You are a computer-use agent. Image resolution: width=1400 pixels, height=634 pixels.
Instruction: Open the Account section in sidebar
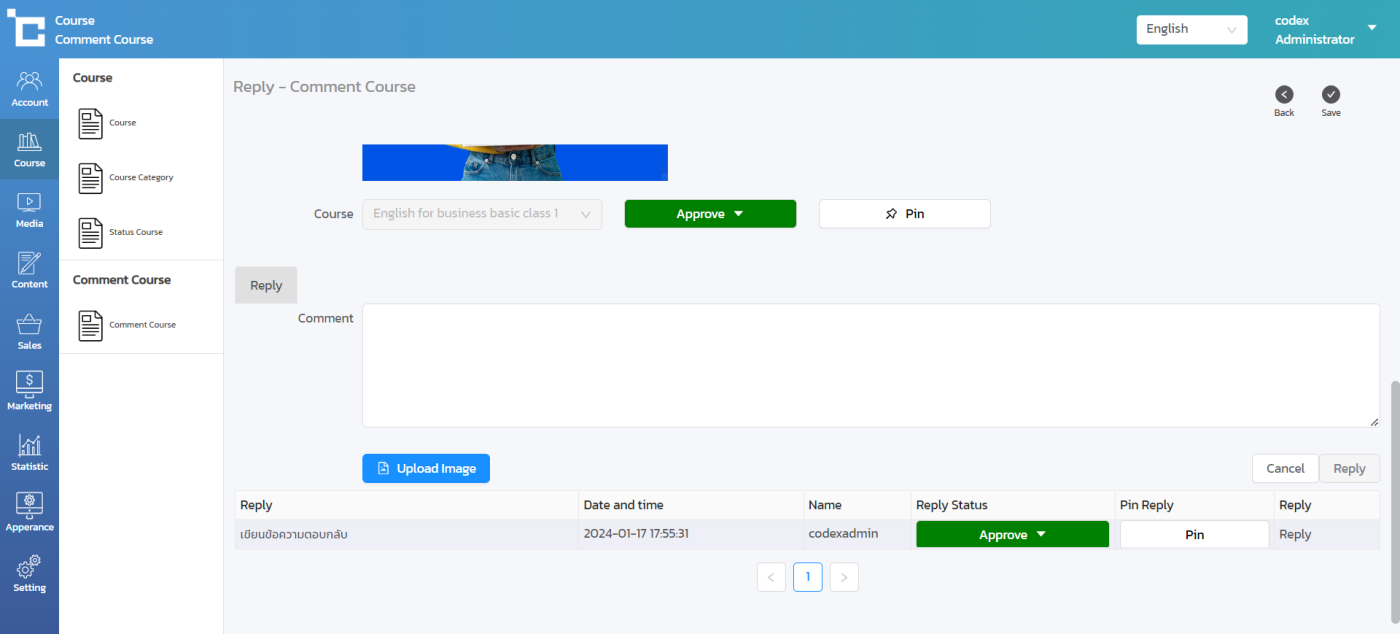coord(29,88)
